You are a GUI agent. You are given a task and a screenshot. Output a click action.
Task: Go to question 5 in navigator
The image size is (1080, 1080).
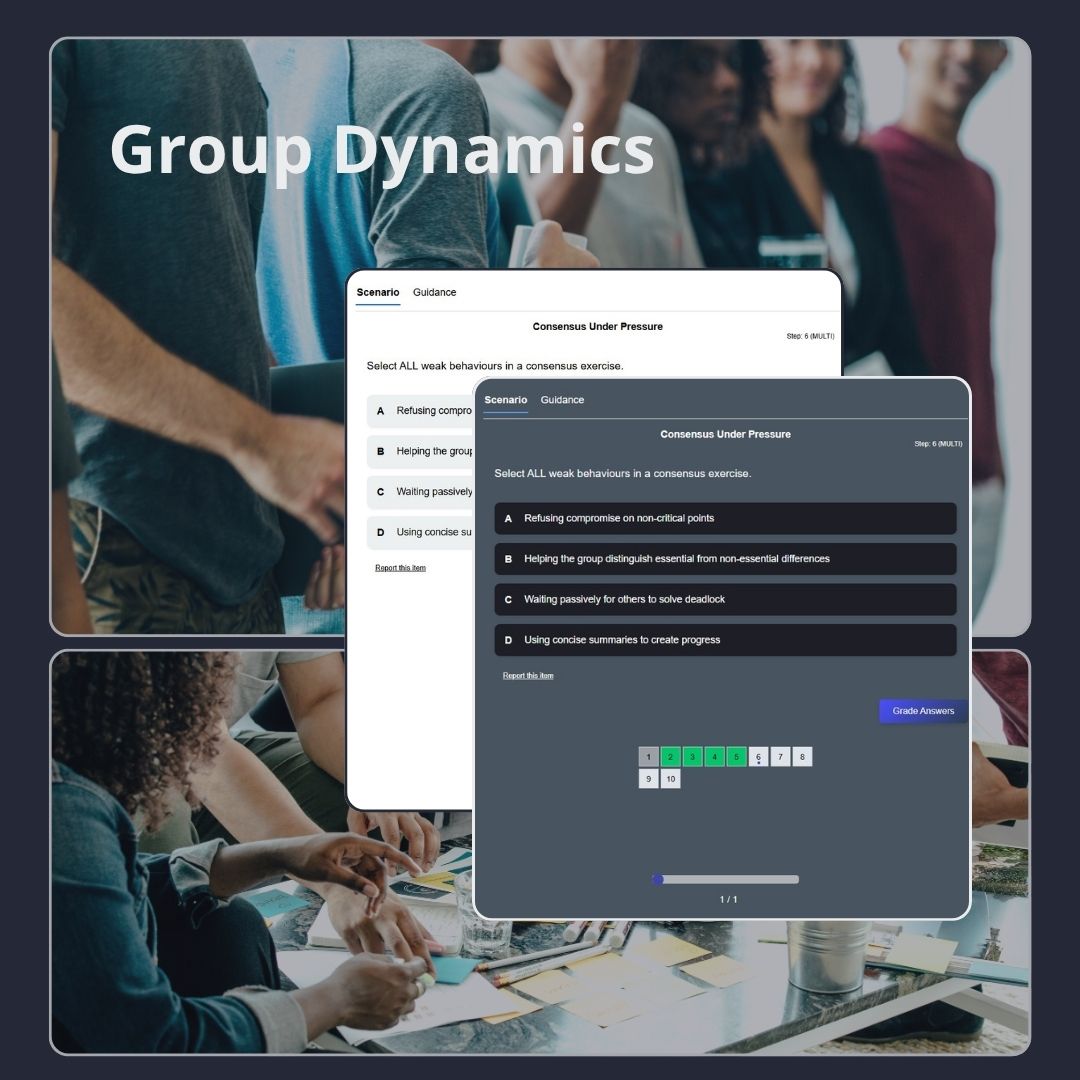point(737,757)
